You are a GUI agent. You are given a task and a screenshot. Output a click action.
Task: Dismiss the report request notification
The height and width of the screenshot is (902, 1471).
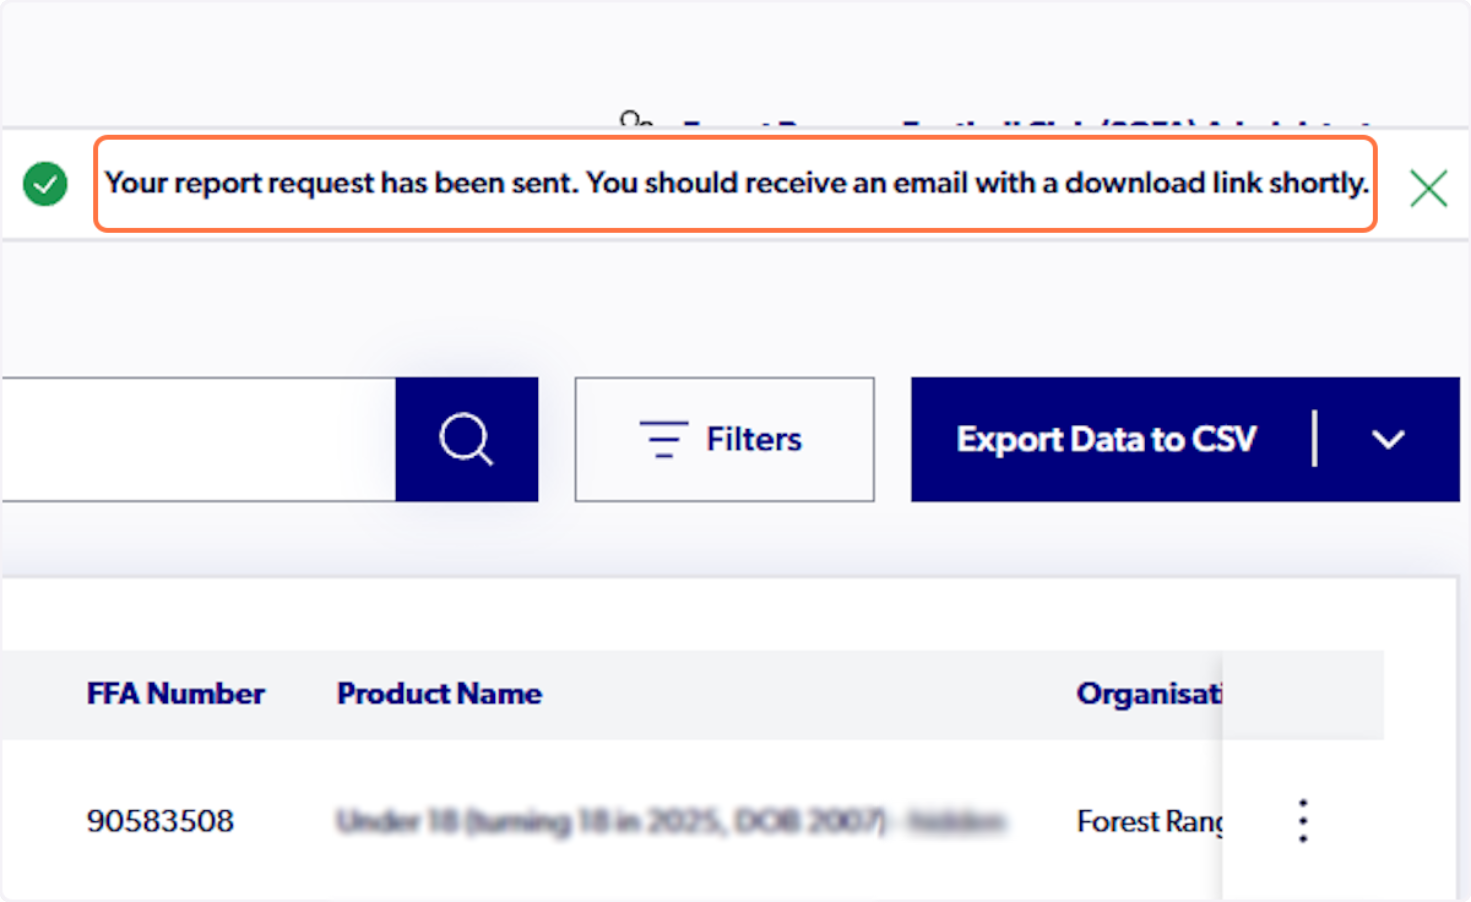click(1428, 188)
